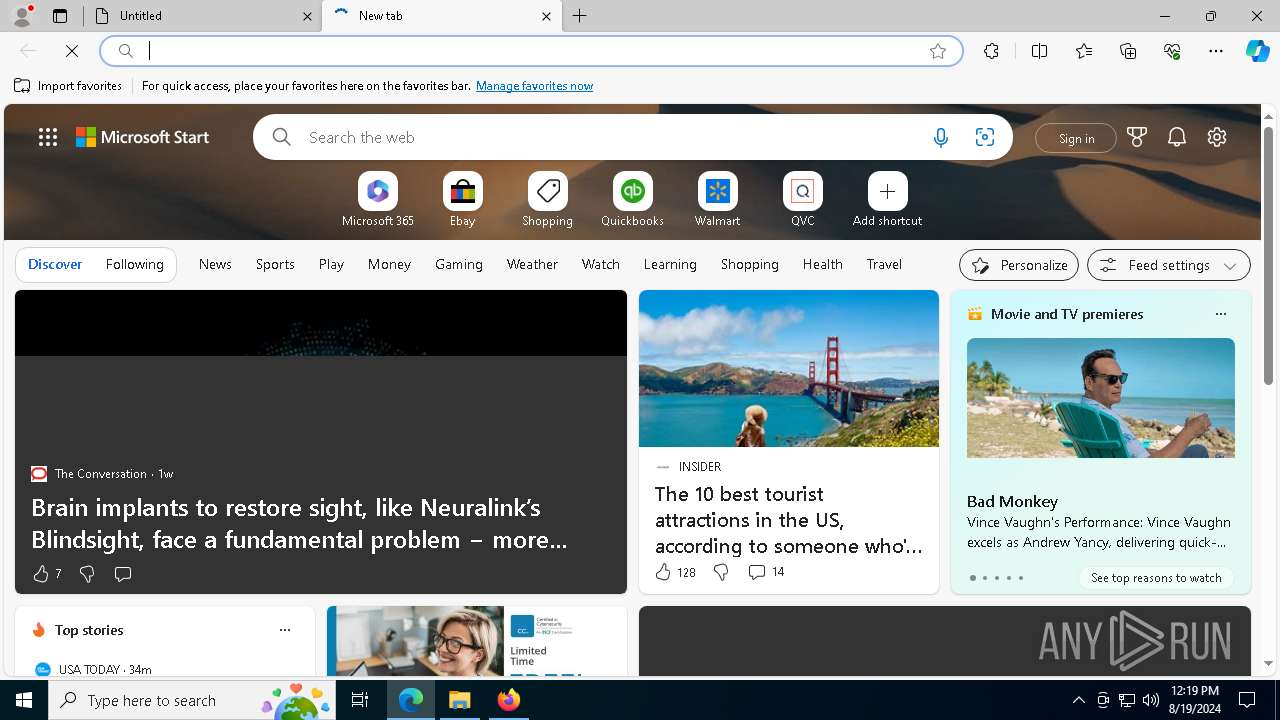Open the notifications bell
This screenshot has width=1280, height=720.
1177,138
